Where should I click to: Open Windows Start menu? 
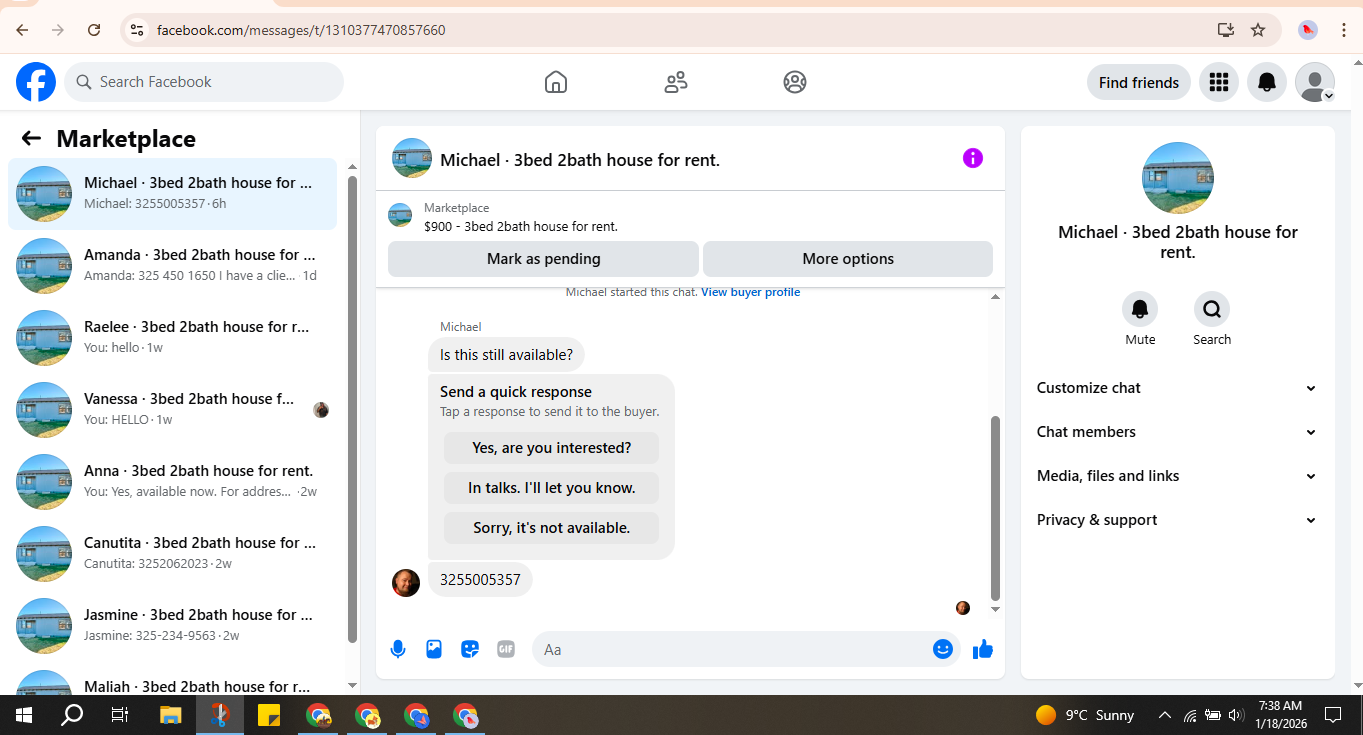(x=24, y=715)
